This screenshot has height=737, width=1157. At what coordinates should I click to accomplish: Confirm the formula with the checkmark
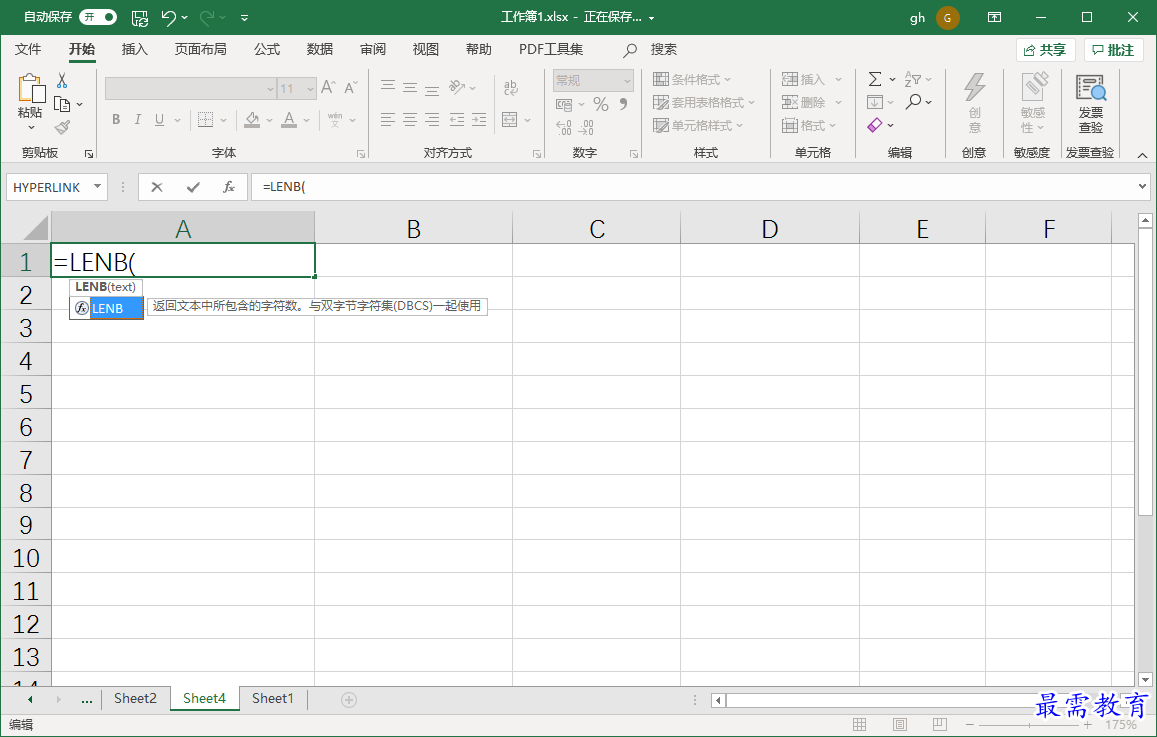pyautogui.click(x=193, y=187)
